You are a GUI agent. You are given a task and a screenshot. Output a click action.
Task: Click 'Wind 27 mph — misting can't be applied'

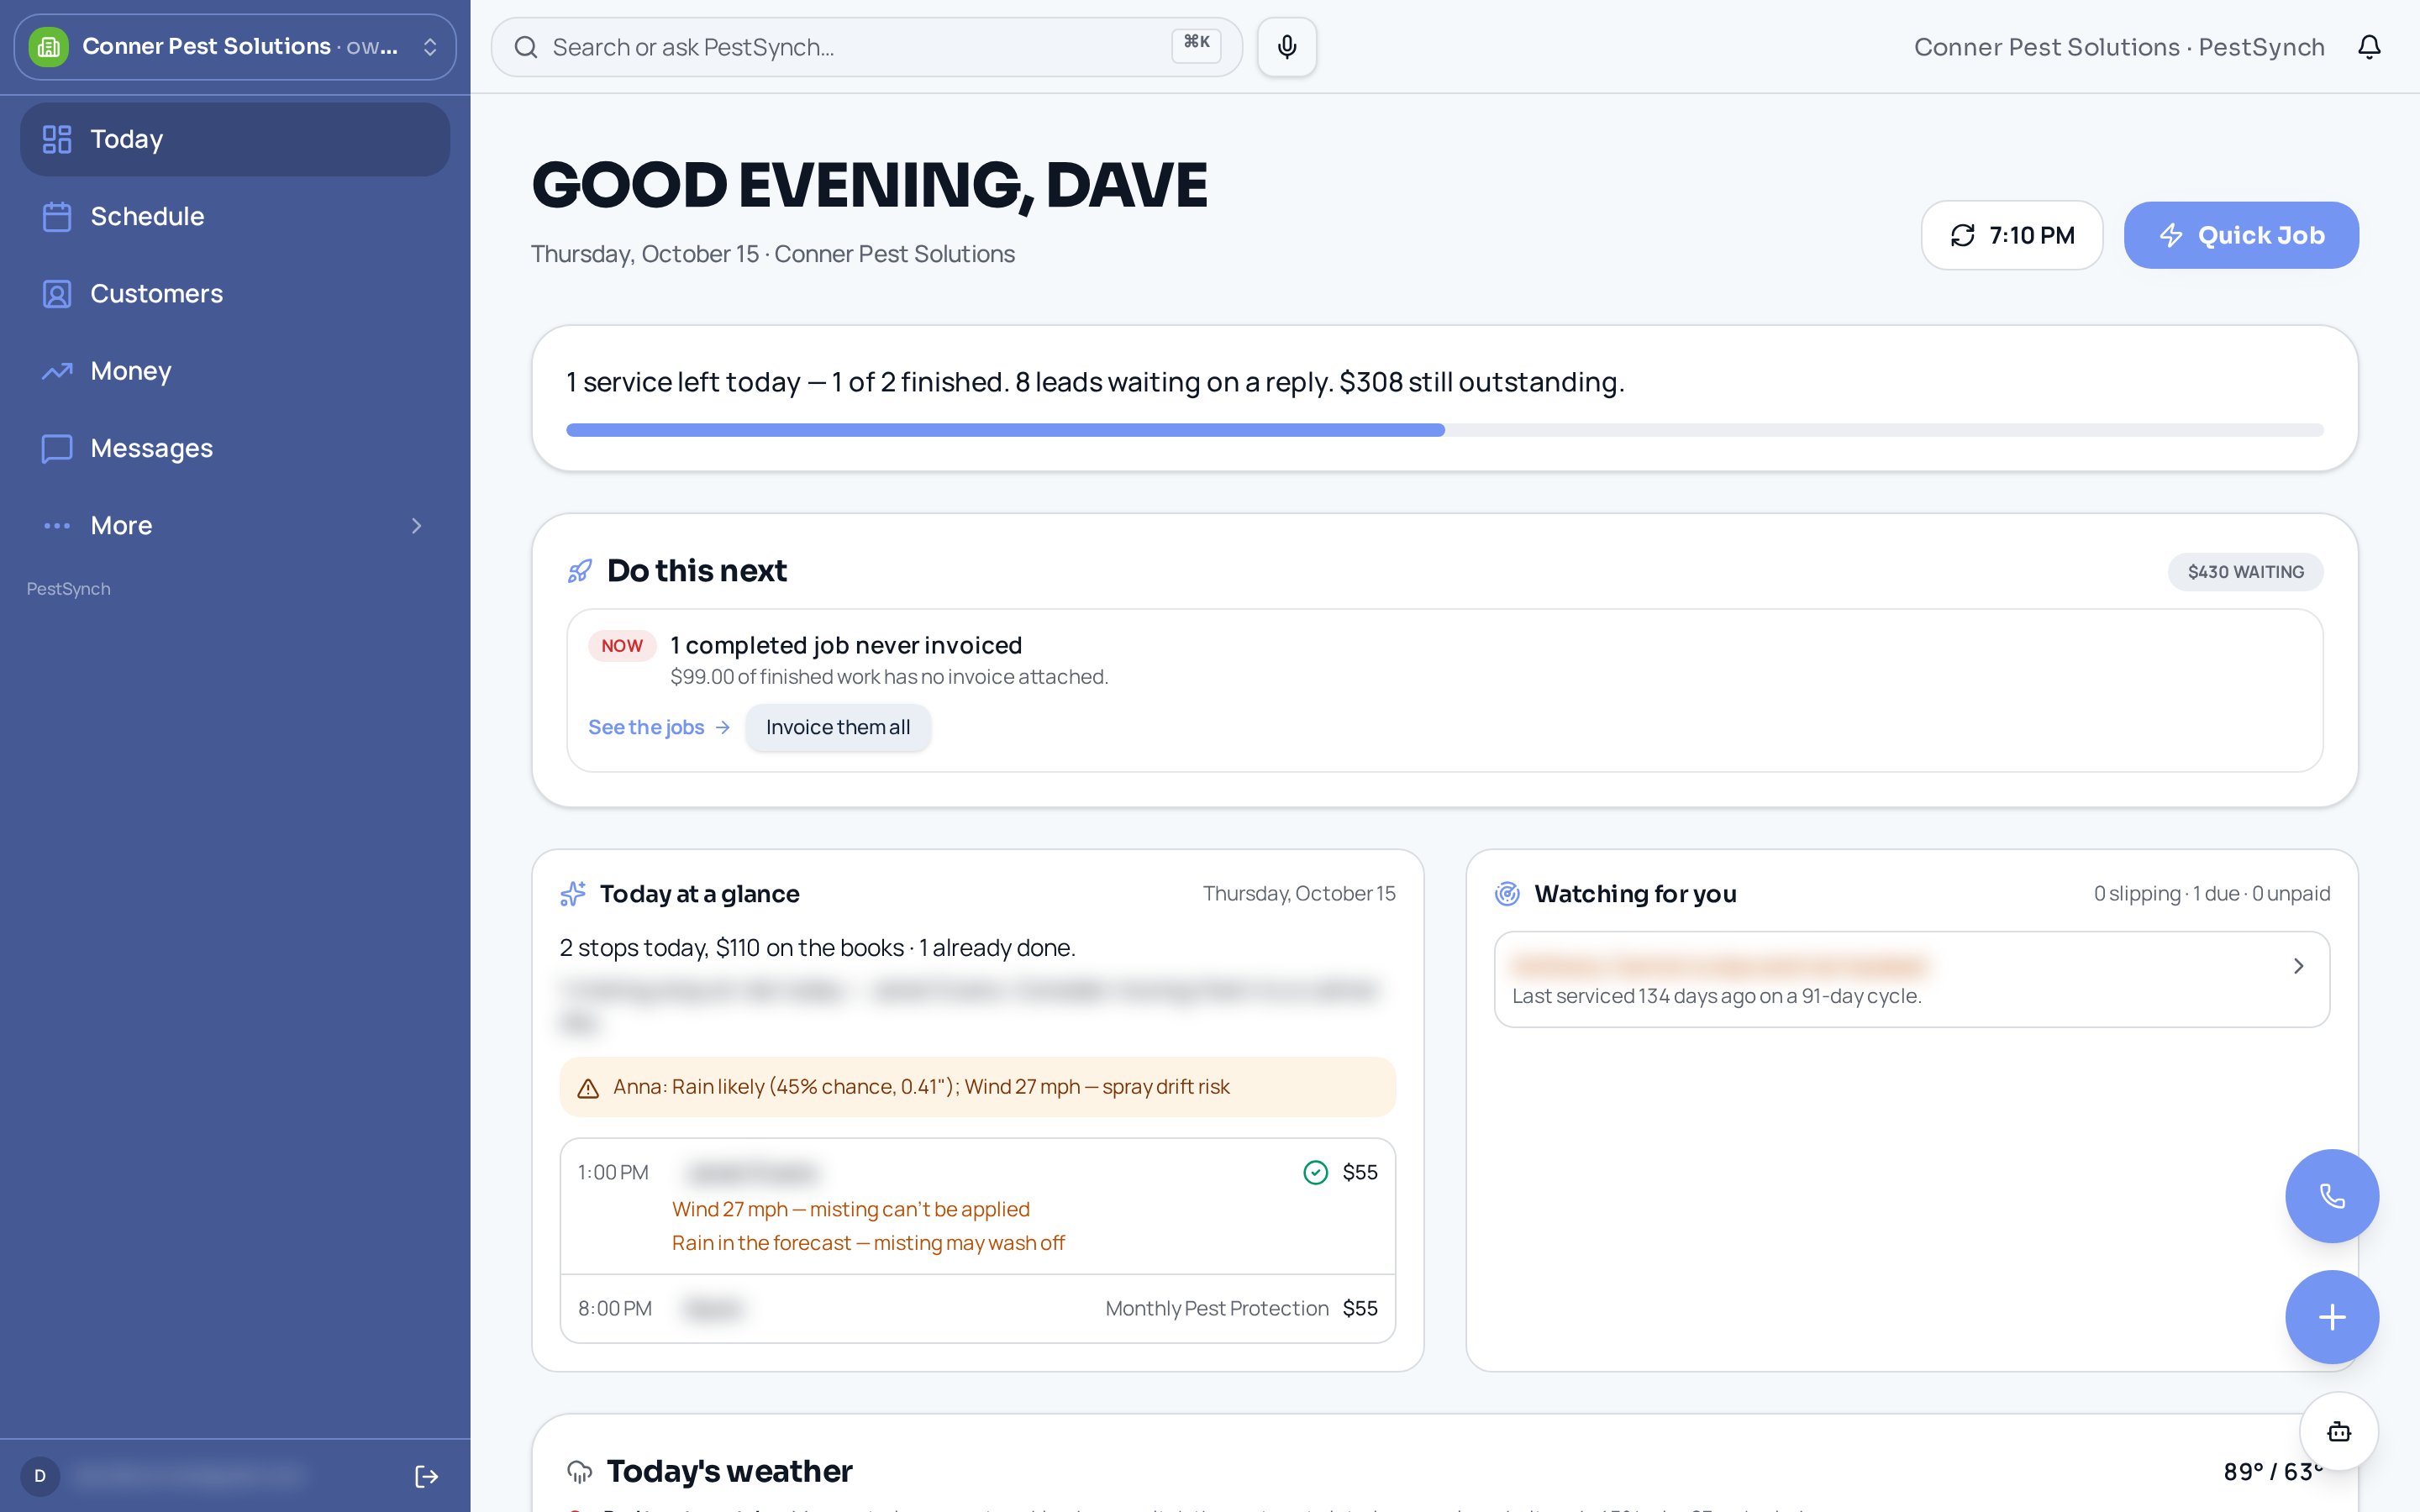(850, 1209)
